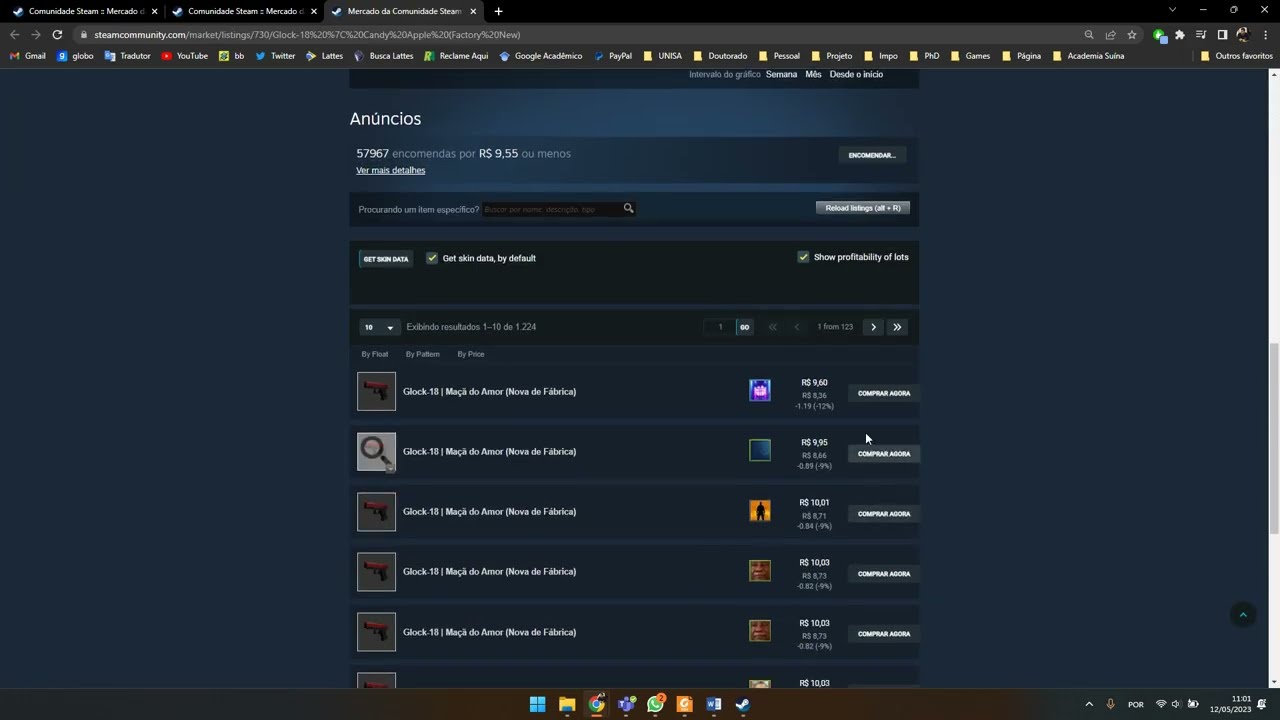Click the microphone icon in the system tray
Screen dimensions: 1280x720
pyautogui.click(x=1110, y=704)
